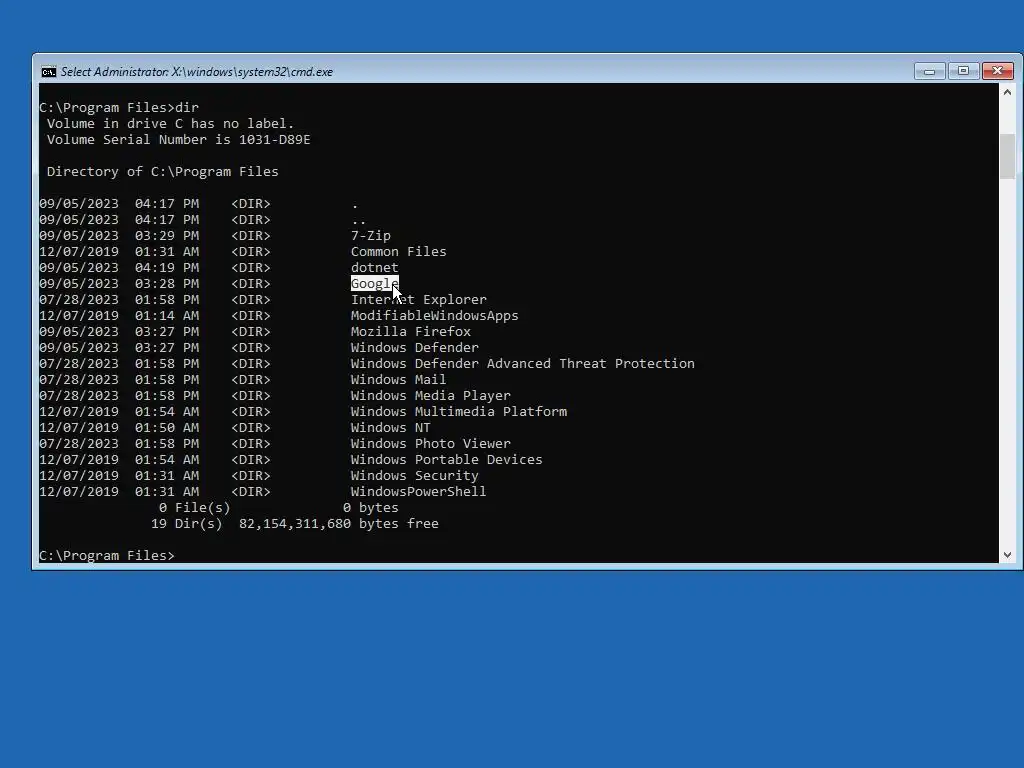Click the '7-Zip' directory entry

pos(371,236)
